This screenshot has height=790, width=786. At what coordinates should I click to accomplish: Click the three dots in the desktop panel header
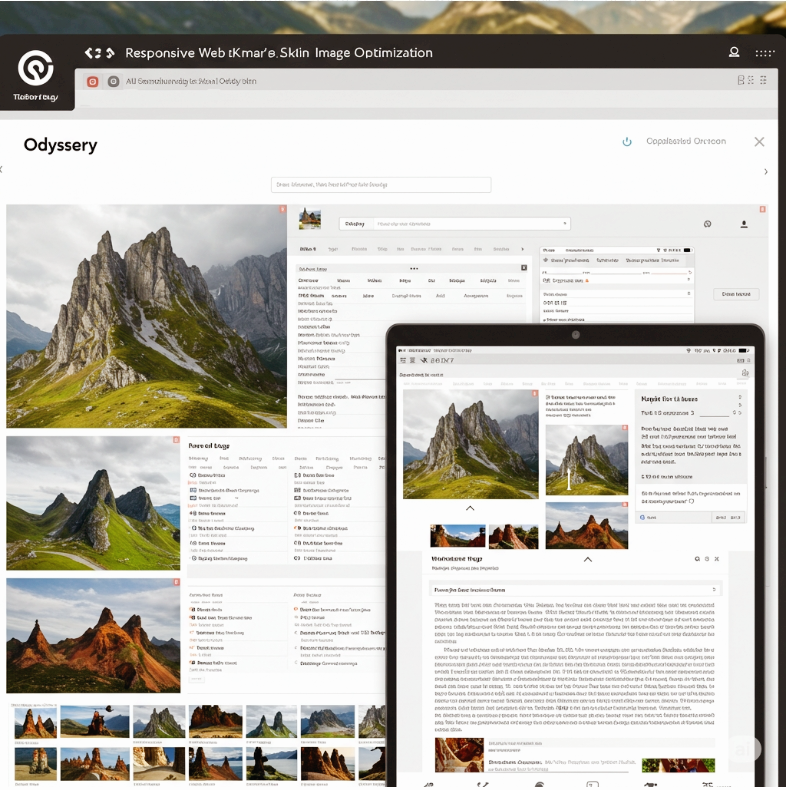pos(414,269)
